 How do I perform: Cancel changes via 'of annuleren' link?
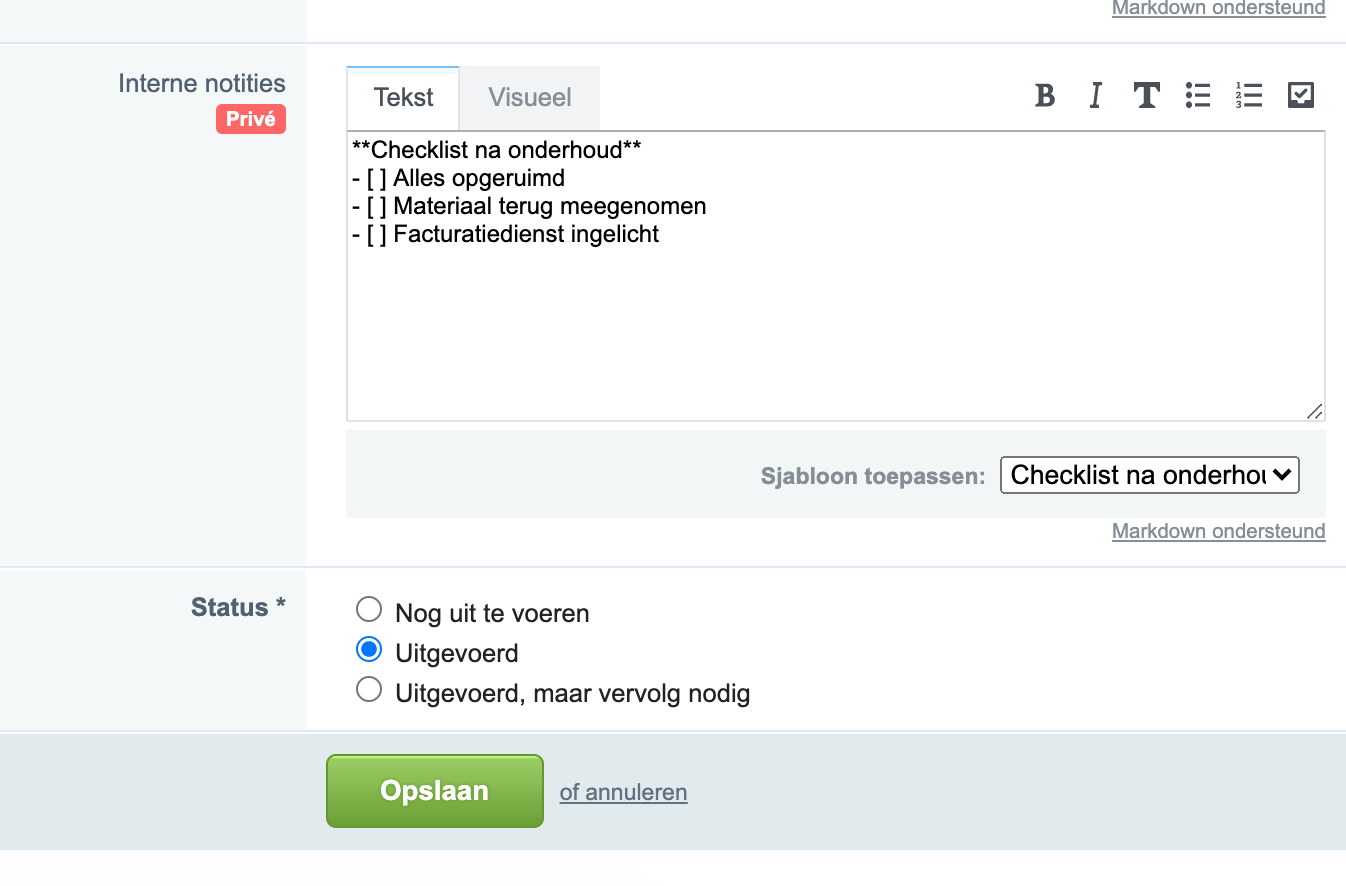click(623, 792)
